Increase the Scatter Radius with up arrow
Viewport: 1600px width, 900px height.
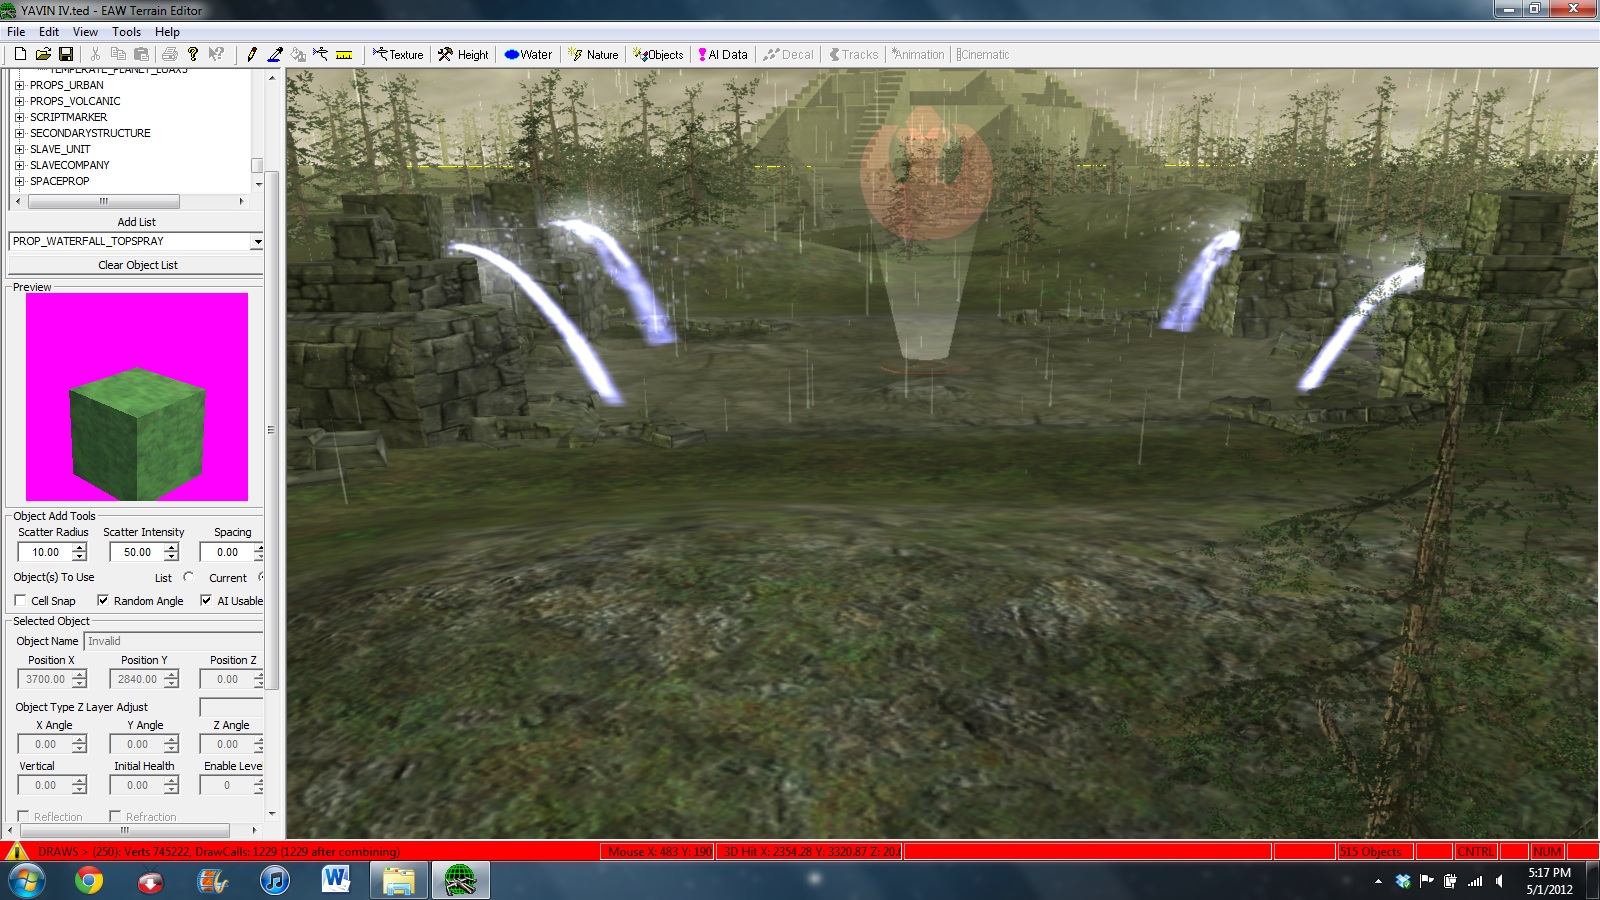(x=80, y=547)
